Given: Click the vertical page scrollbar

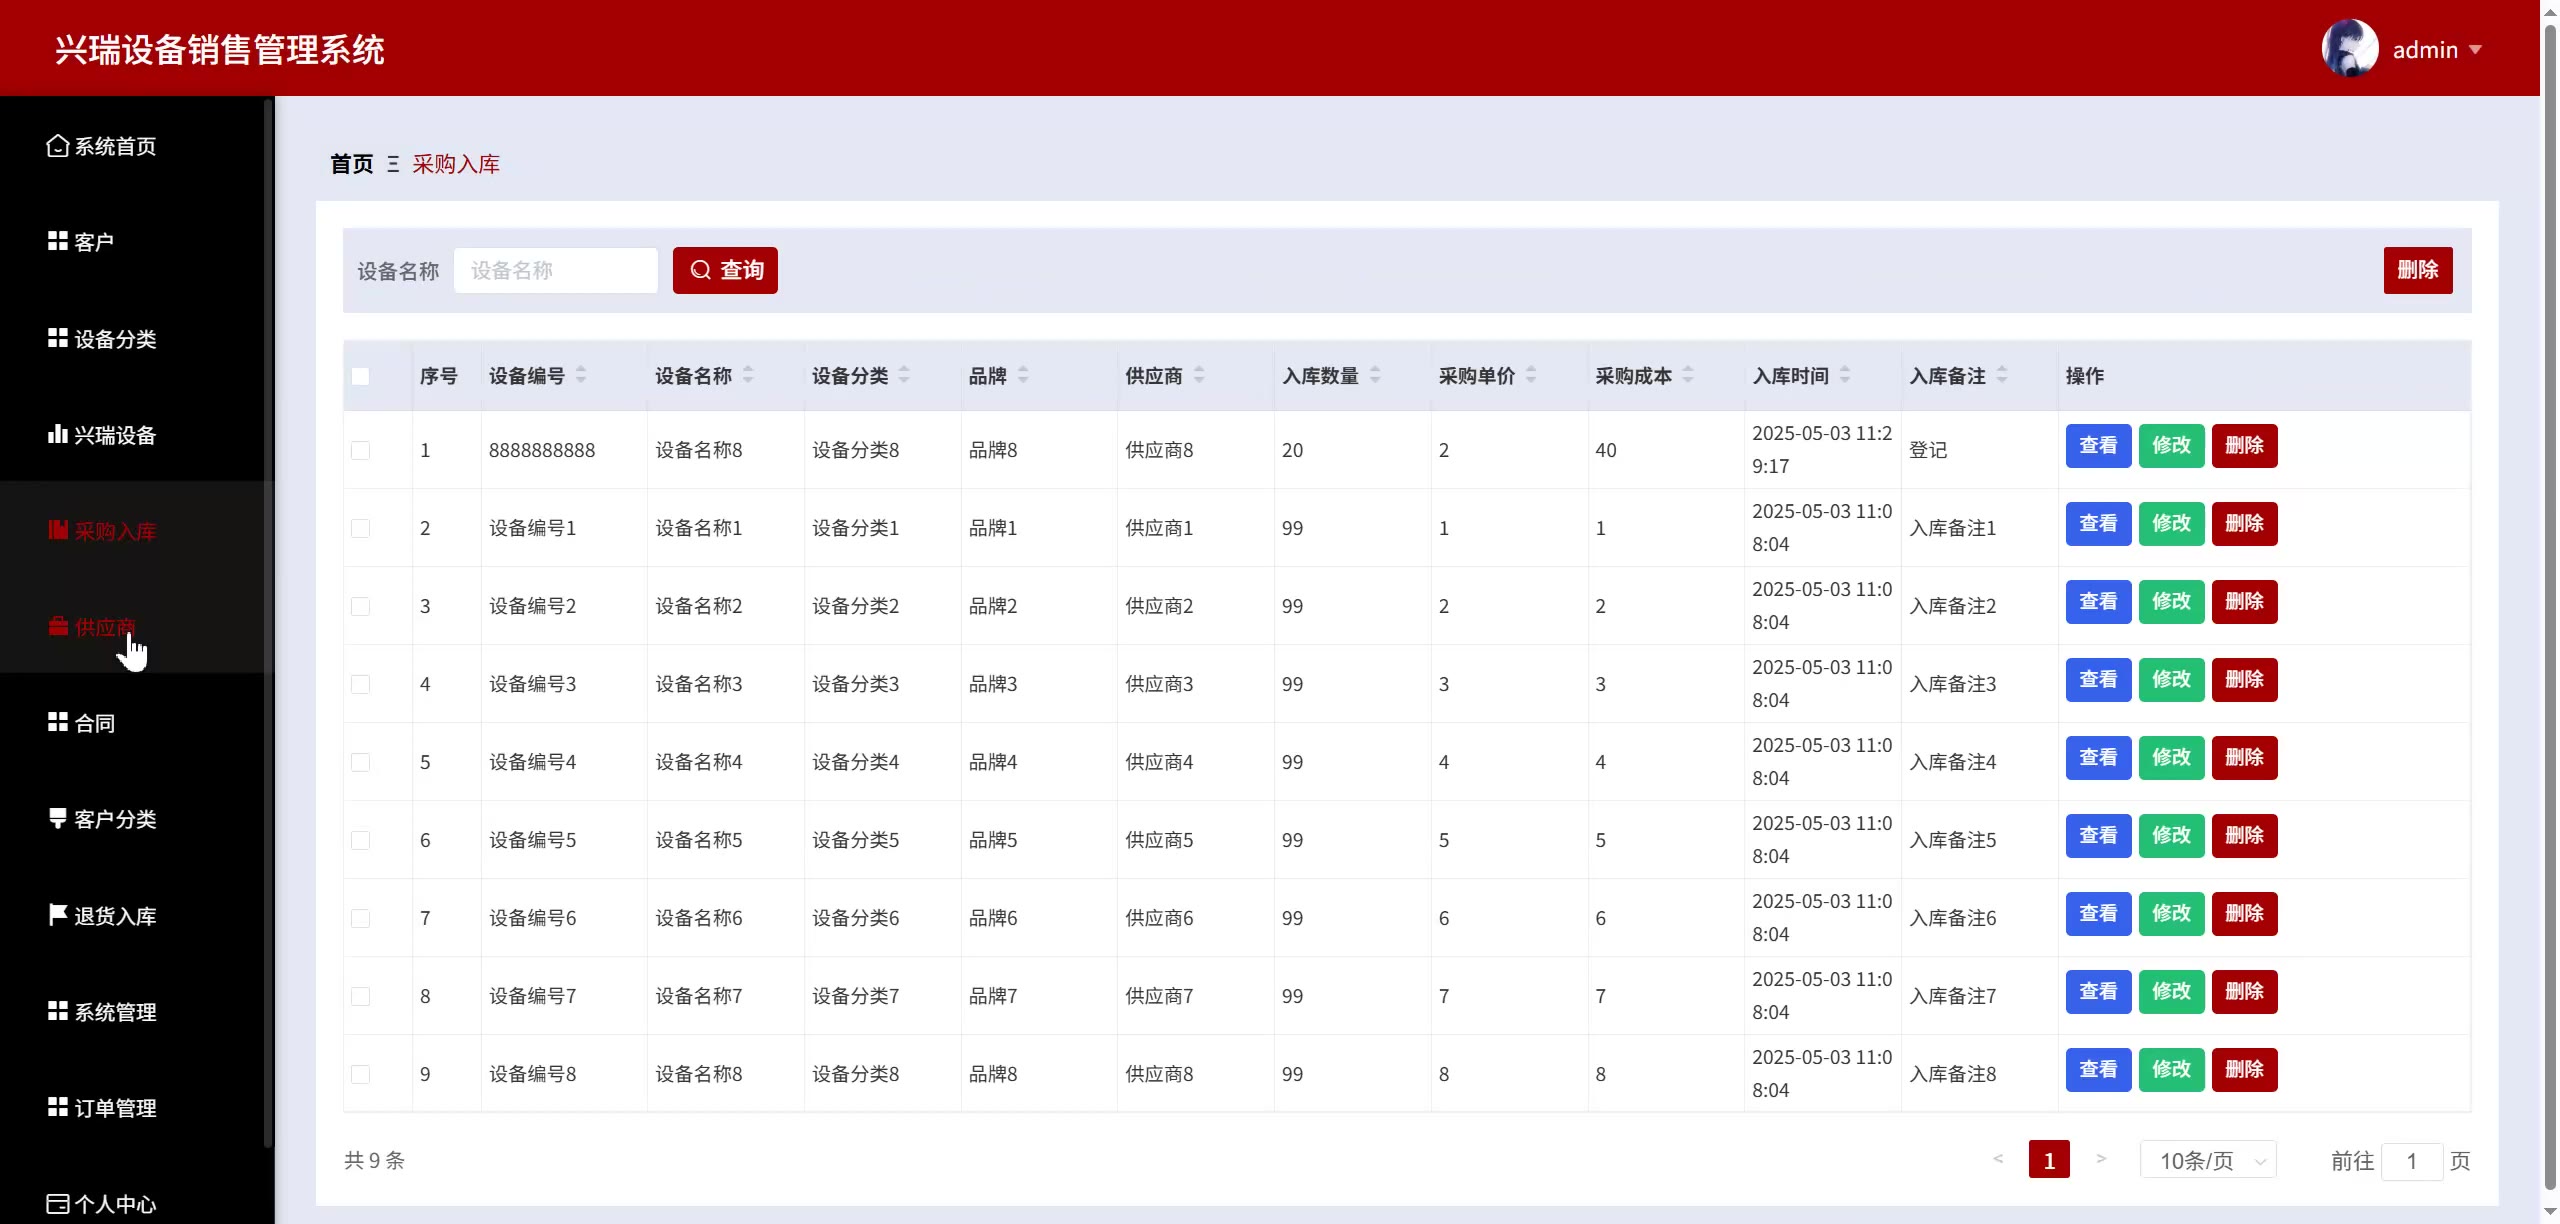Looking at the screenshot, I should (2549, 600).
